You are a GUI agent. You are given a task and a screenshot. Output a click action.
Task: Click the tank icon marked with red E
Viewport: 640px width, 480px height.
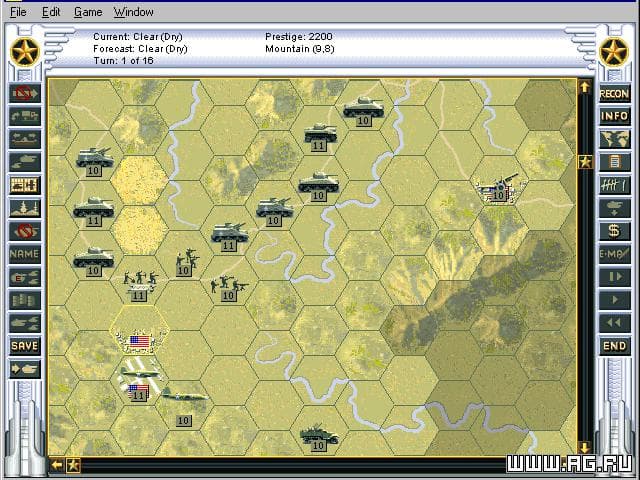coord(24,277)
